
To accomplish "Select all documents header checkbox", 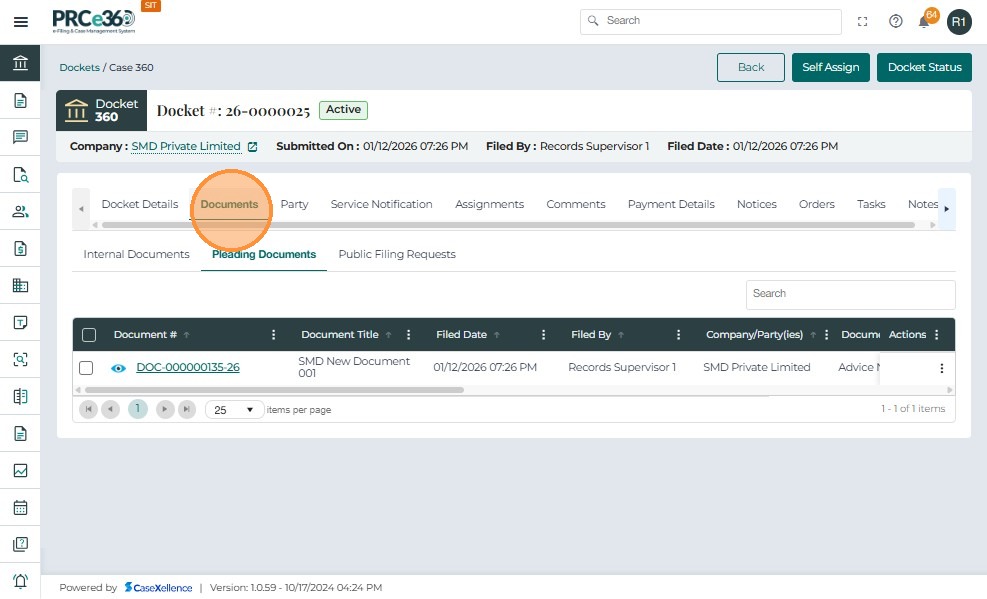I will 89,335.
